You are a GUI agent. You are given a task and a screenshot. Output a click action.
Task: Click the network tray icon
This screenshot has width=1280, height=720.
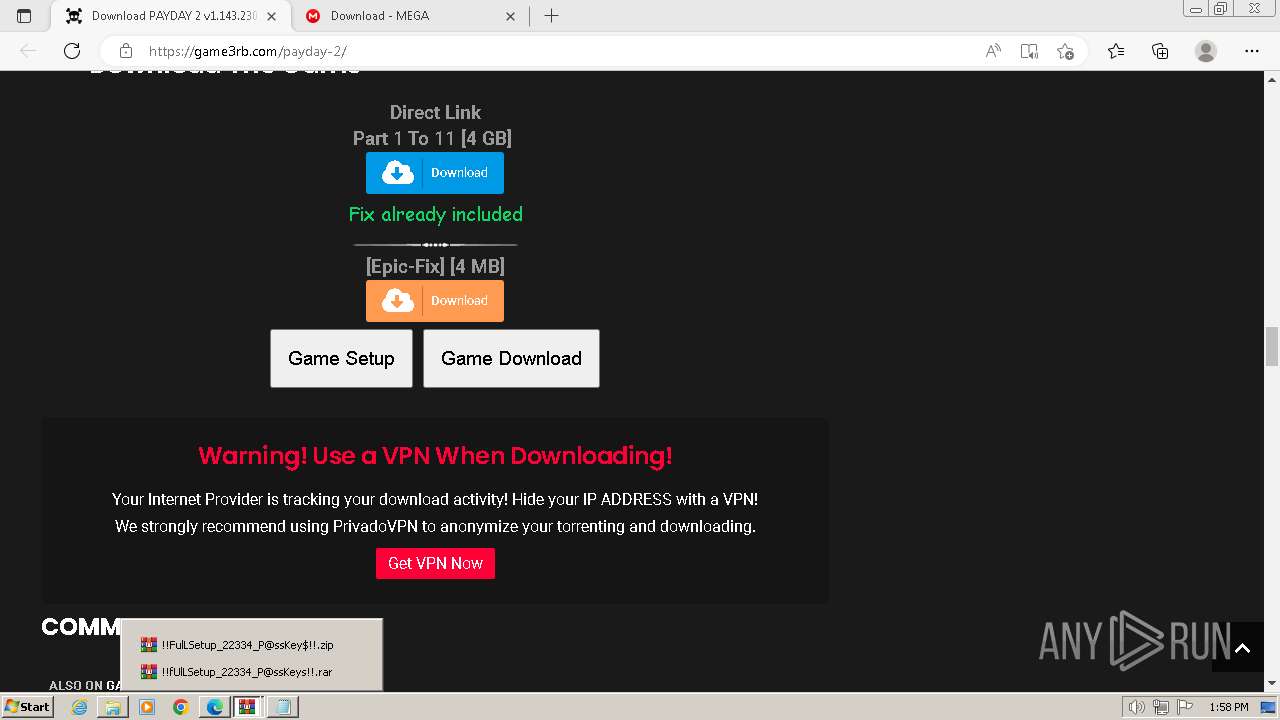click(1161, 707)
